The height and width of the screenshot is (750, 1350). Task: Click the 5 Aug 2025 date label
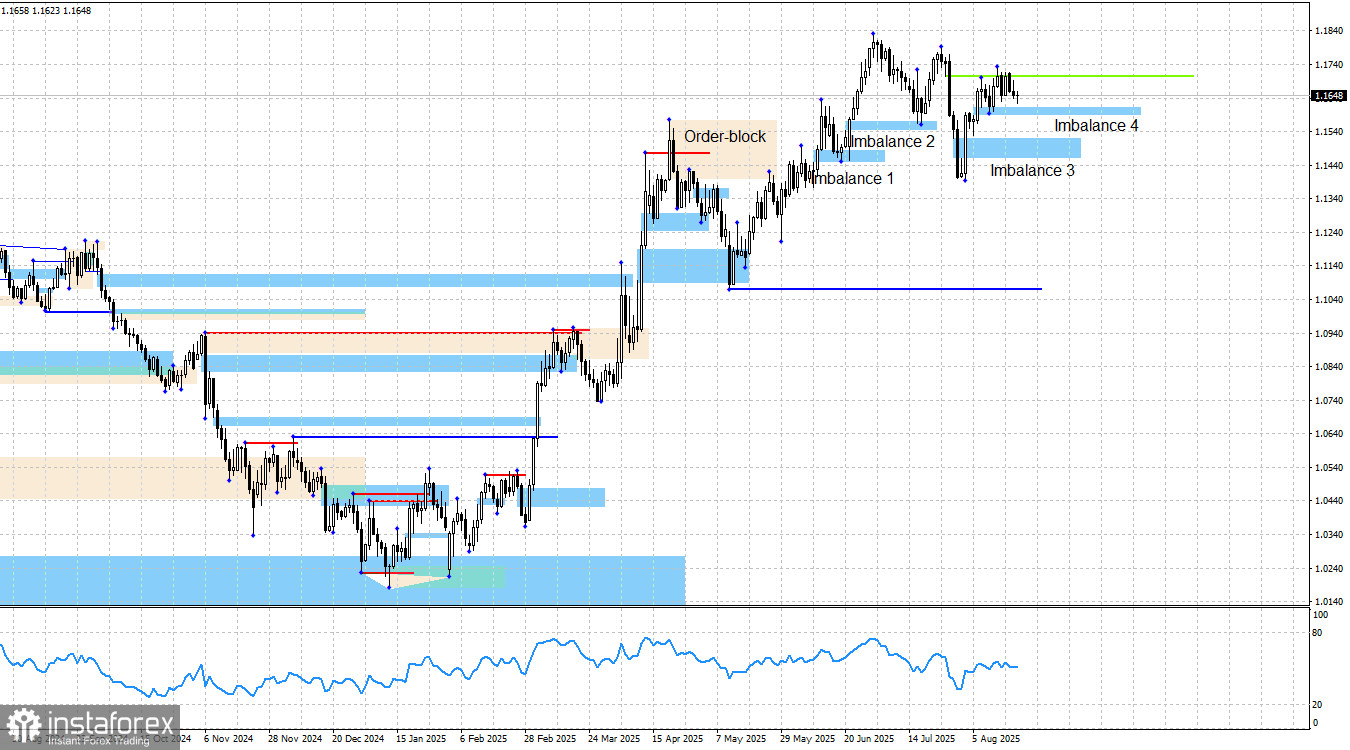[997, 740]
